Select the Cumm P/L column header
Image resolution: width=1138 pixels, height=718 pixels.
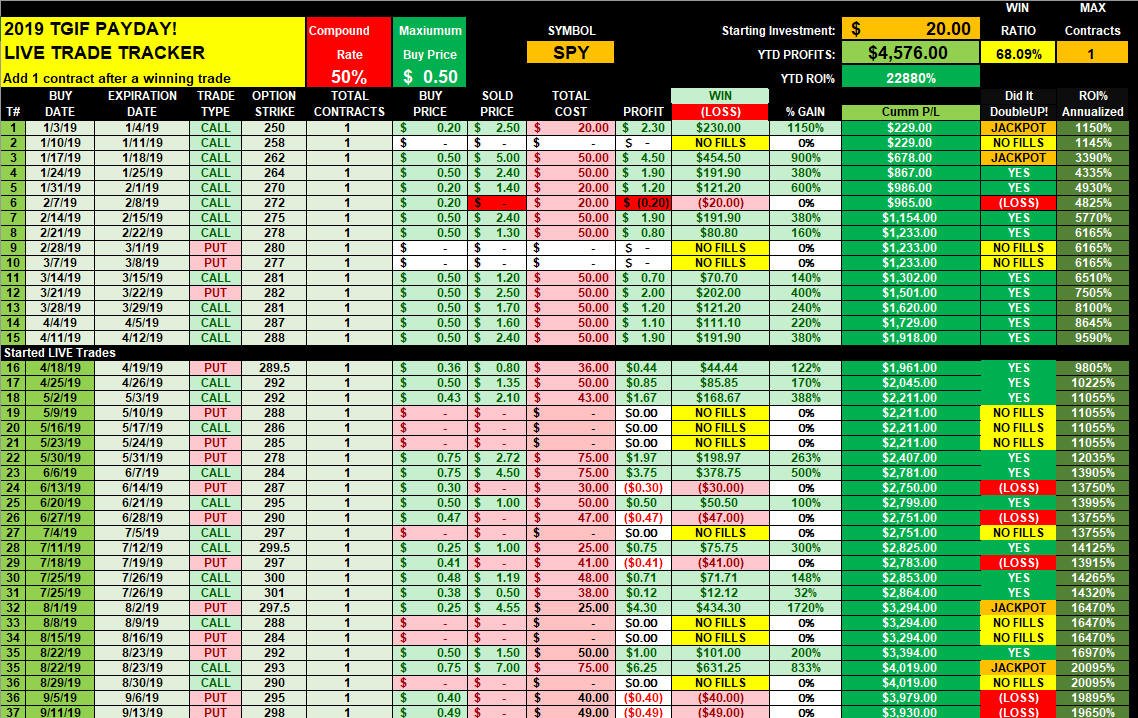(x=911, y=112)
